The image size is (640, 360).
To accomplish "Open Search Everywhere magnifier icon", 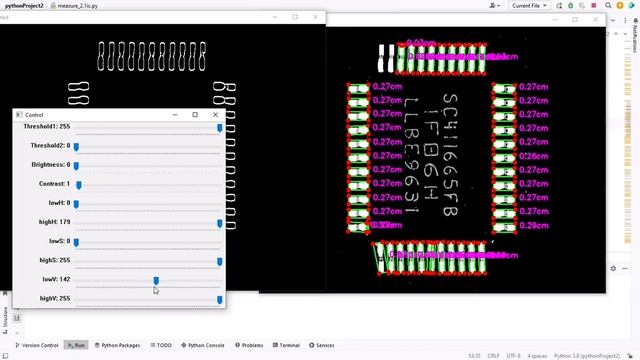I will click(x=608, y=6).
